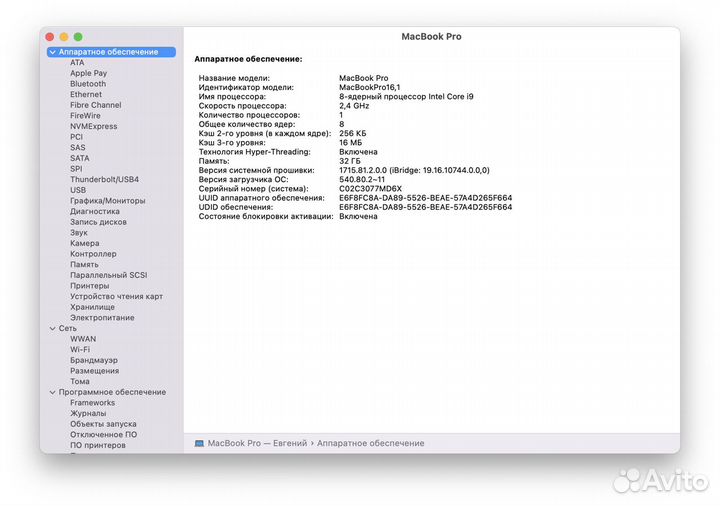The image size is (720, 506).
Task: Select Apple Pay in the sidebar
Action: [x=88, y=73]
